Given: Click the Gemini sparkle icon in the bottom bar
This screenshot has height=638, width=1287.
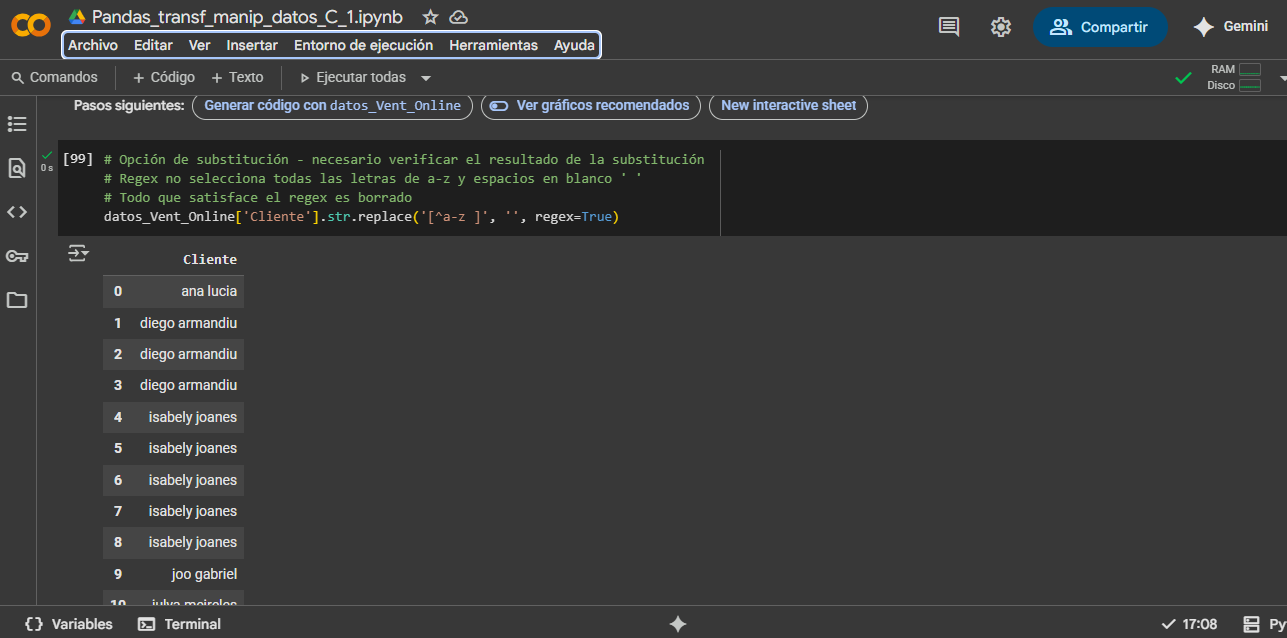Looking at the screenshot, I should coord(678,624).
